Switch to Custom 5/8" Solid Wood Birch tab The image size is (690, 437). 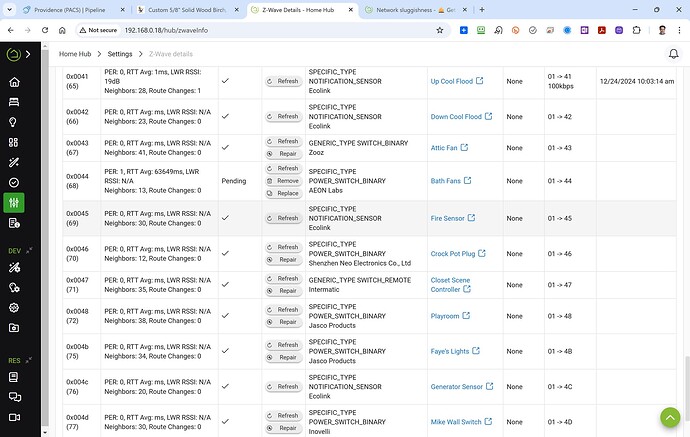pyautogui.click(x=188, y=10)
